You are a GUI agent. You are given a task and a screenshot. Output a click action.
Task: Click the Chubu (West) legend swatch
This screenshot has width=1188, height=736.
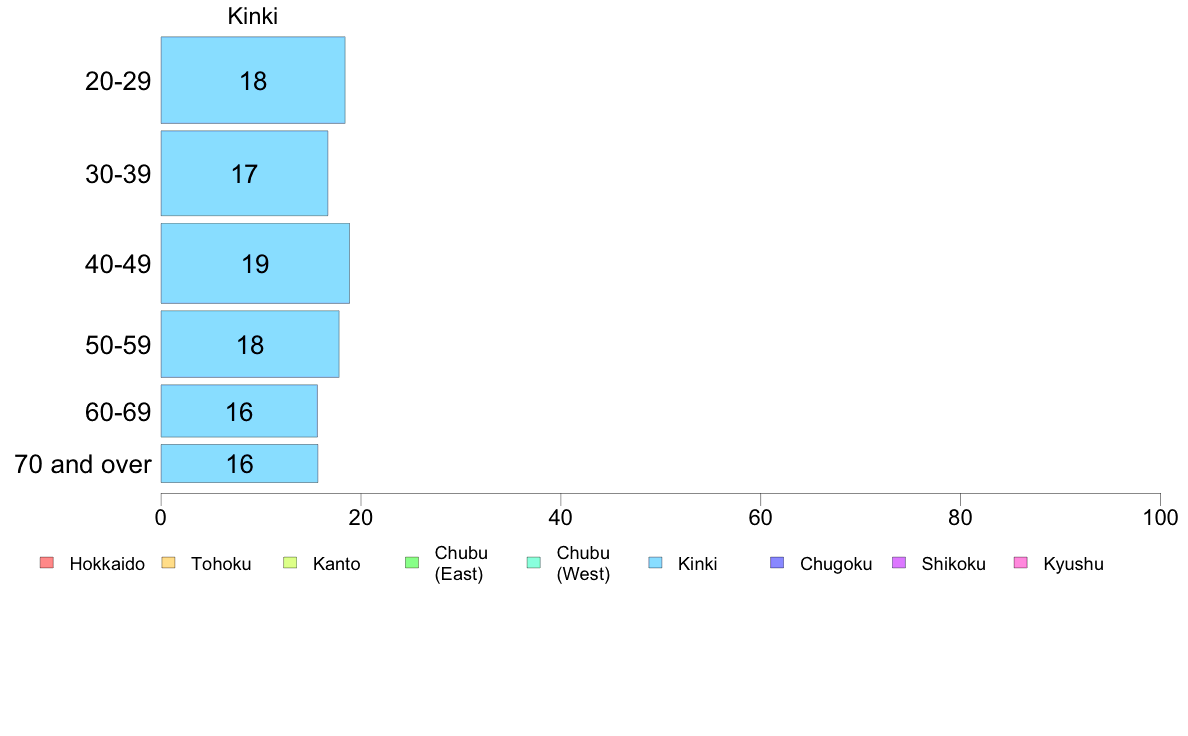click(534, 563)
